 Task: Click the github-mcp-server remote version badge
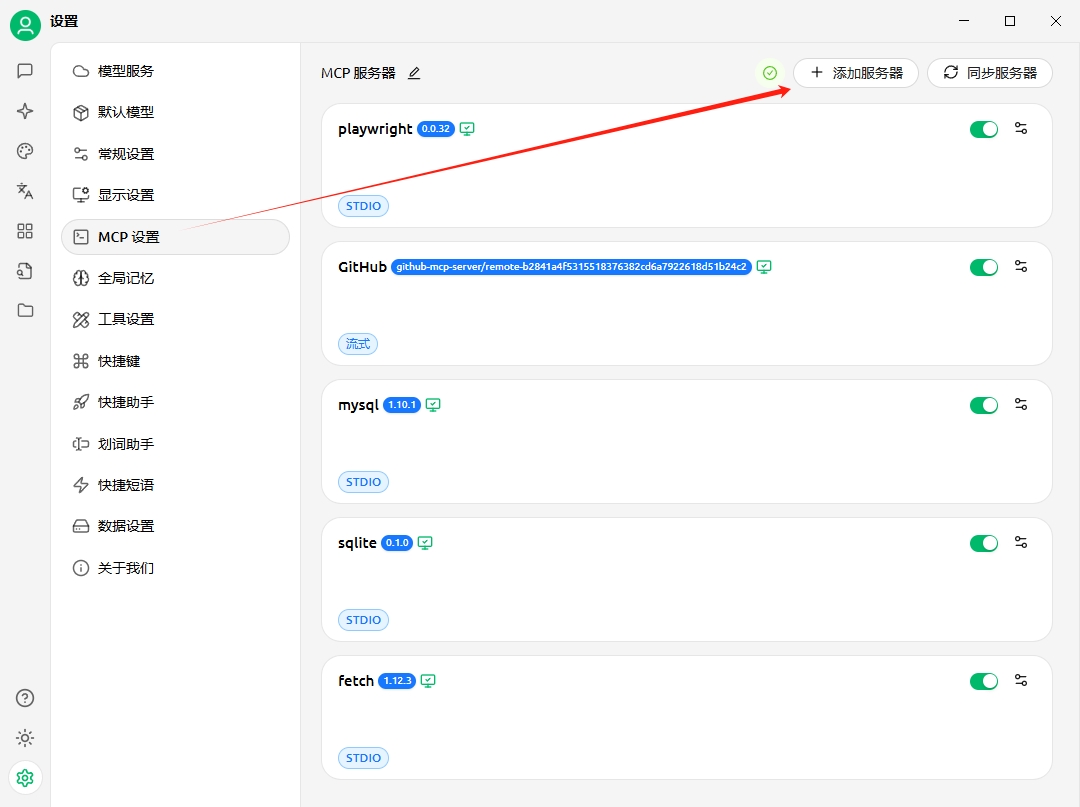571,266
